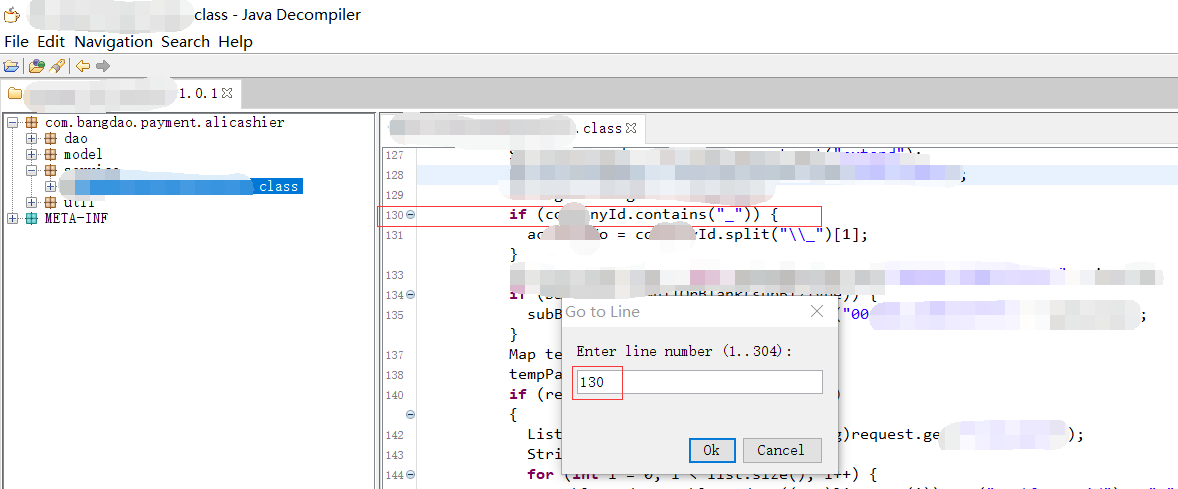Image resolution: width=1178 pixels, height=489 pixels.
Task: Collapse the service package node
Action: pyautogui.click(x=31, y=171)
